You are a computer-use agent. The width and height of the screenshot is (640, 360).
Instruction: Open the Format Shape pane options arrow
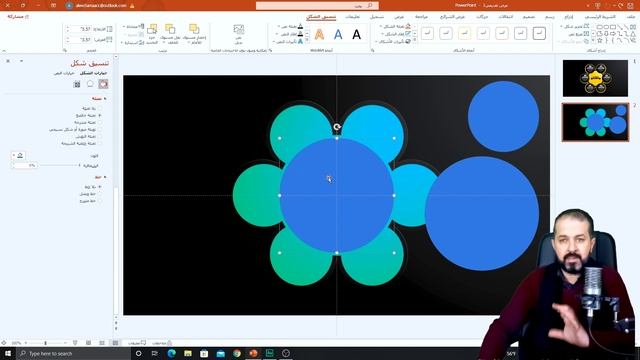[x=21, y=61]
